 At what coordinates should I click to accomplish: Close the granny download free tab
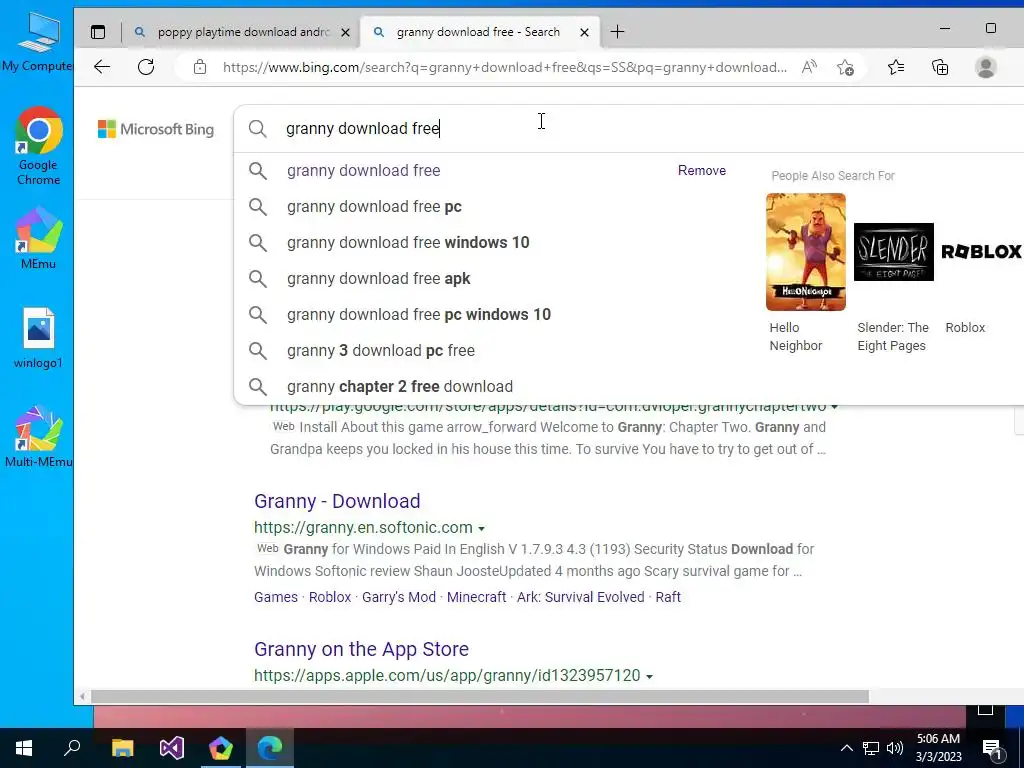coord(584,32)
